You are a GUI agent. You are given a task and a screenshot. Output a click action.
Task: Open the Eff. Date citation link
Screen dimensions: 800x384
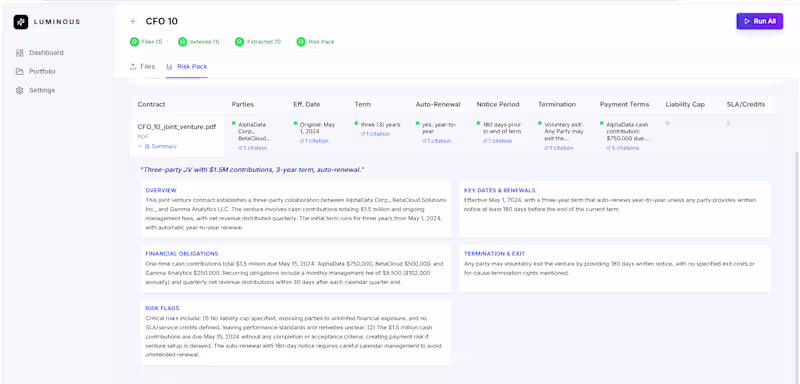click(x=314, y=141)
